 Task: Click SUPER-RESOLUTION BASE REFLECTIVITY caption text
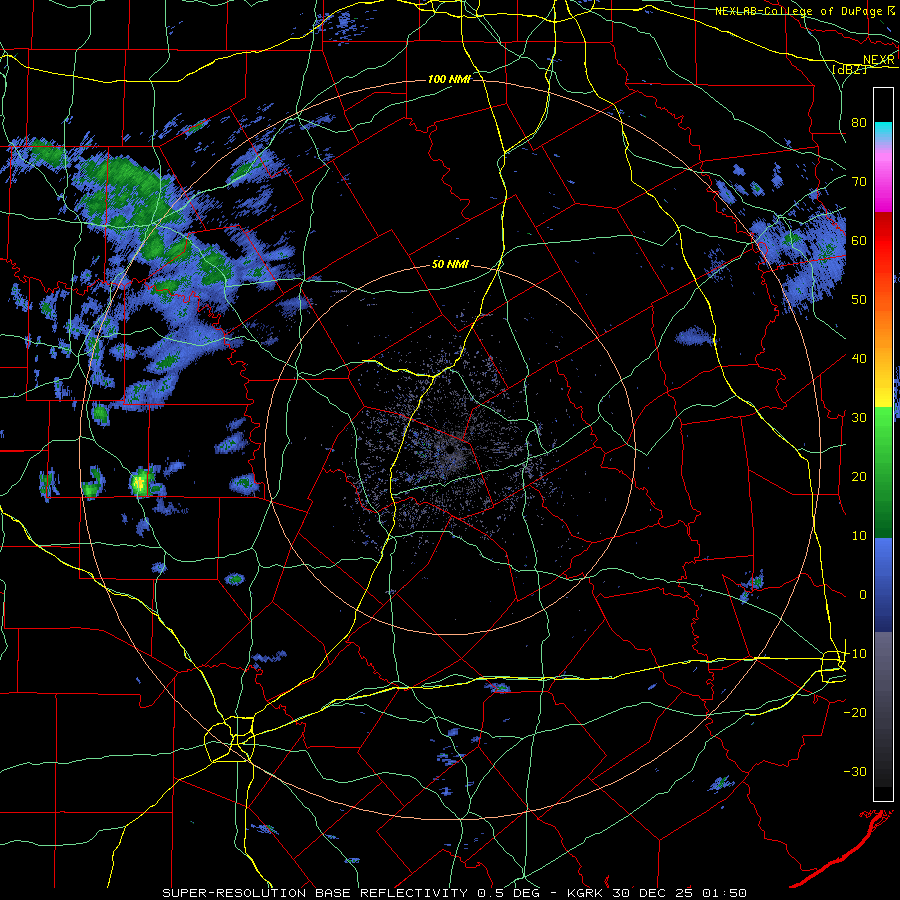coord(315,893)
